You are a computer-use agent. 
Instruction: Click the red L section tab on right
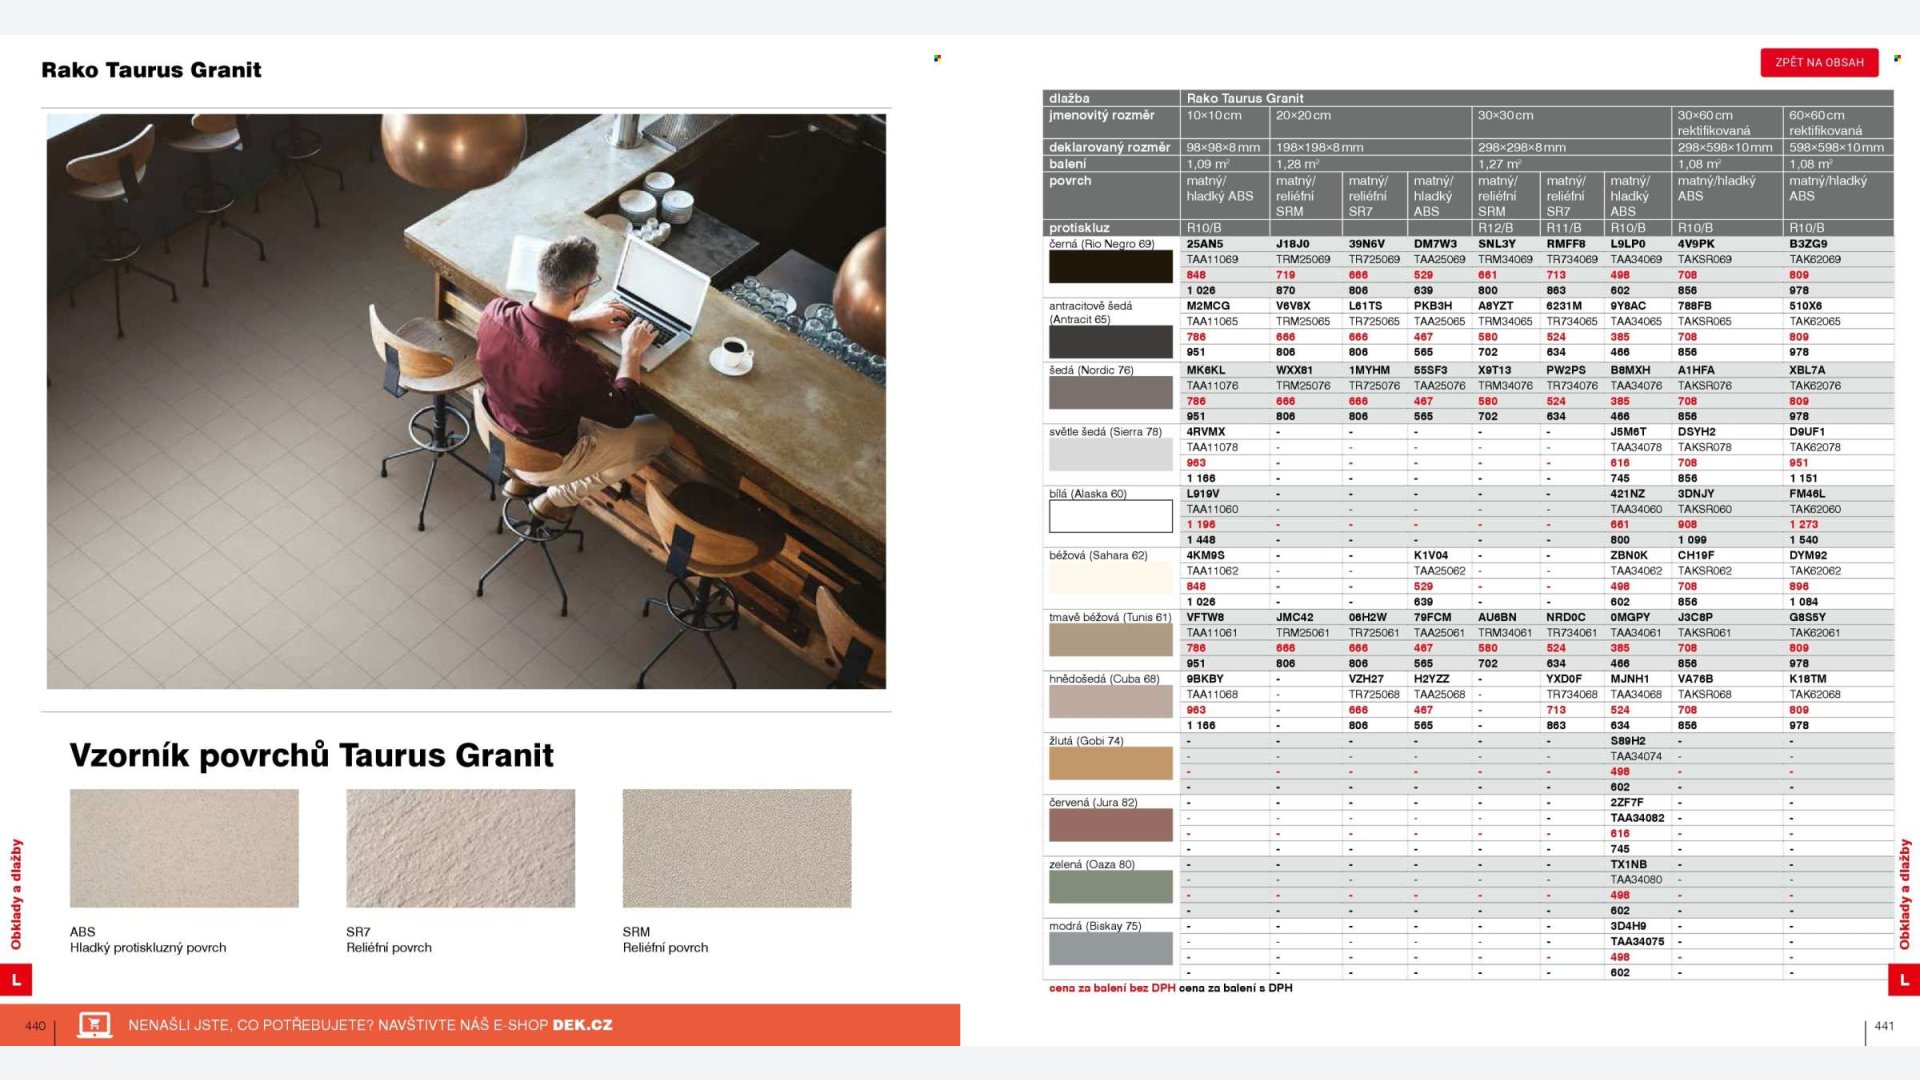coord(1903,980)
